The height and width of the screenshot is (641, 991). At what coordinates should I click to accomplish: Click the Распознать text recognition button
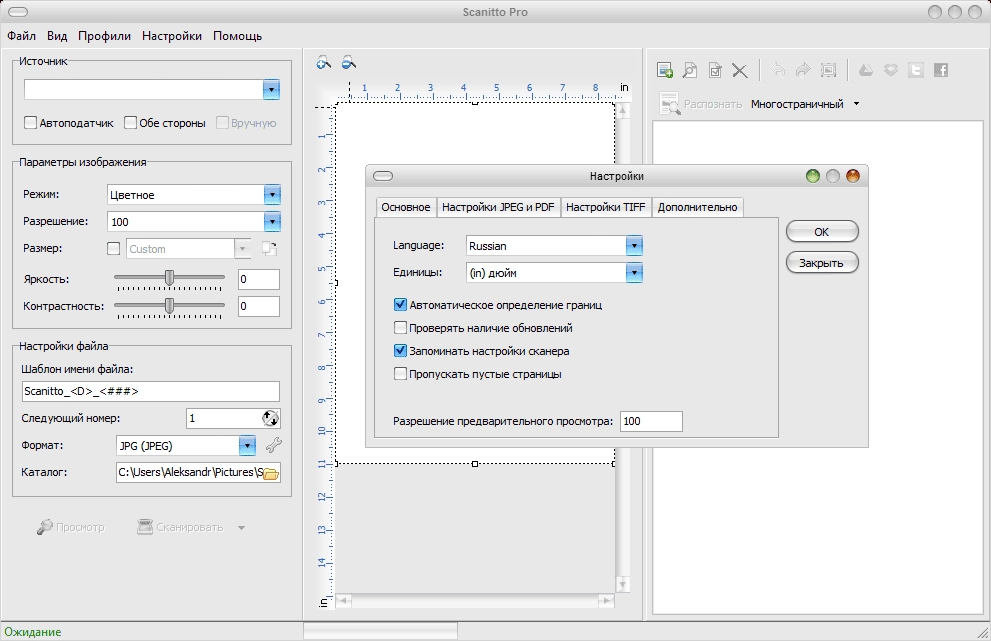point(700,104)
